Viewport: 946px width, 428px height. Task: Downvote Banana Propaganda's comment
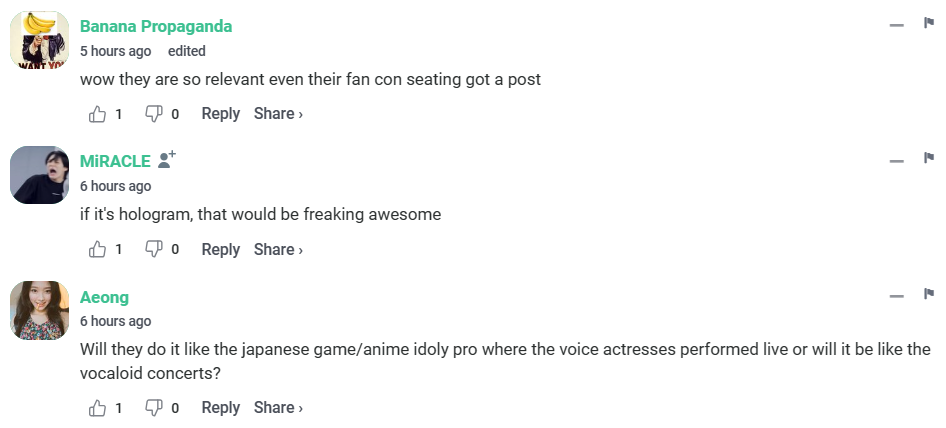pos(154,114)
